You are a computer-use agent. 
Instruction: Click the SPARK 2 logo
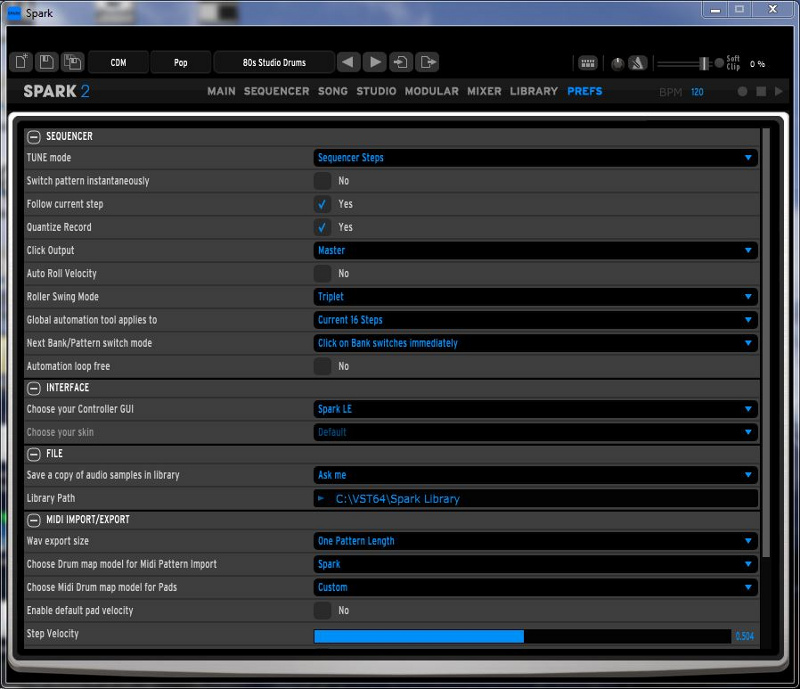pyautogui.click(x=56, y=91)
